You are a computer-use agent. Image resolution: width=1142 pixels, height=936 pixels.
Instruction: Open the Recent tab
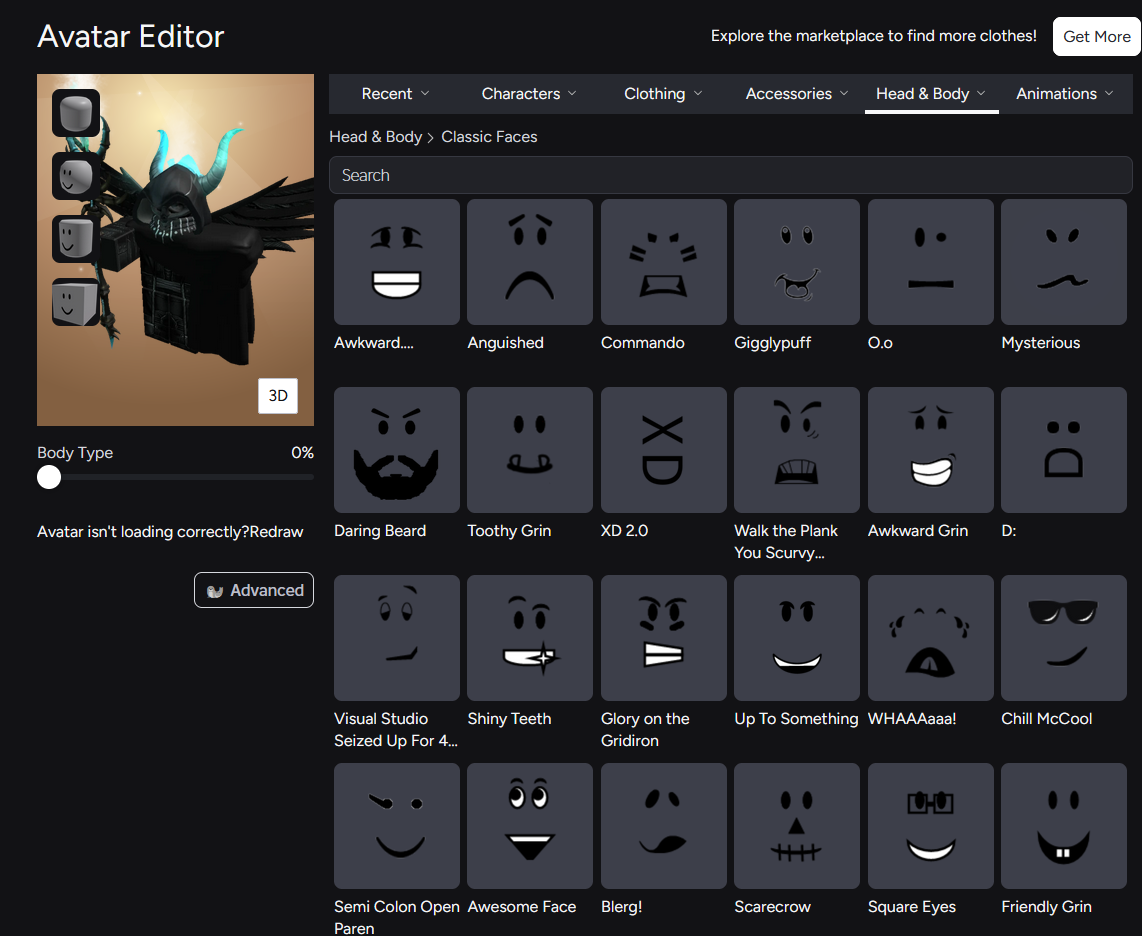coord(395,93)
